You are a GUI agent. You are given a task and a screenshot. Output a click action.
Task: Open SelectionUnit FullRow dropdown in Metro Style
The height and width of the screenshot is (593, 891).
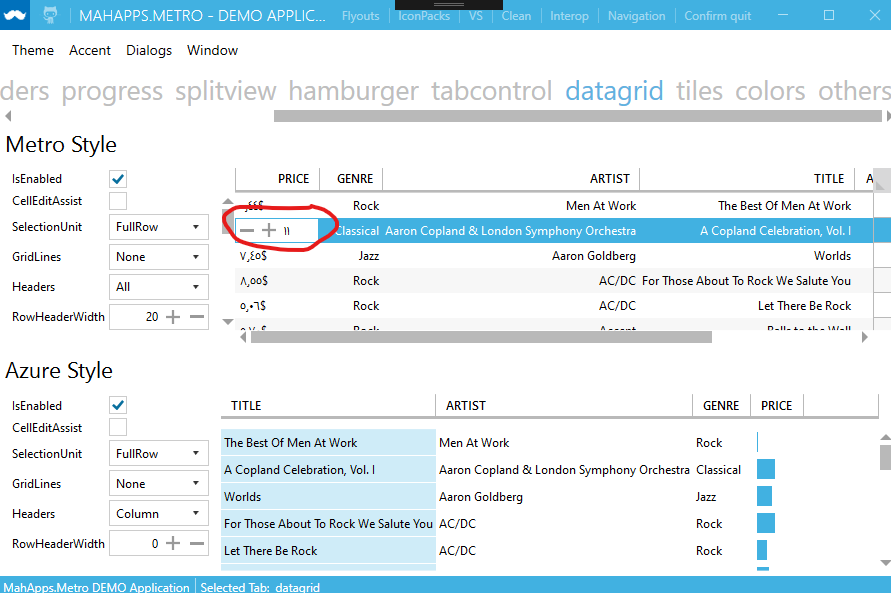tap(158, 227)
